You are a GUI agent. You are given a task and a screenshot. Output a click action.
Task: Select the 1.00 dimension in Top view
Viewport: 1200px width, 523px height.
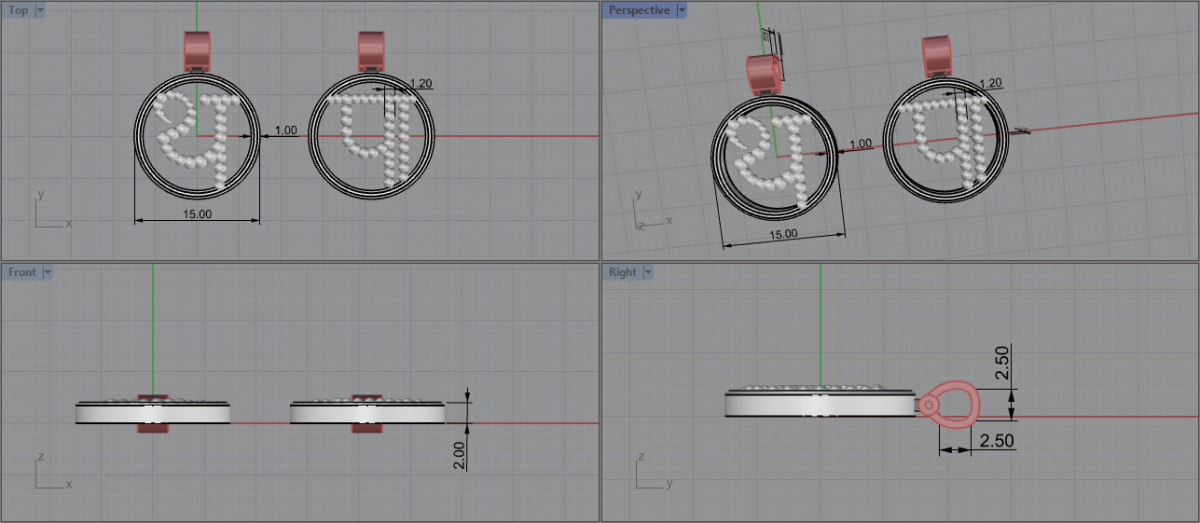coord(286,130)
